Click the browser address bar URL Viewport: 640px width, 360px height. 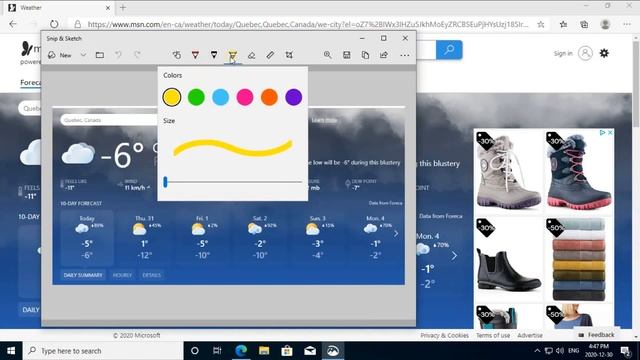pyautogui.click(x=308, y=24)
